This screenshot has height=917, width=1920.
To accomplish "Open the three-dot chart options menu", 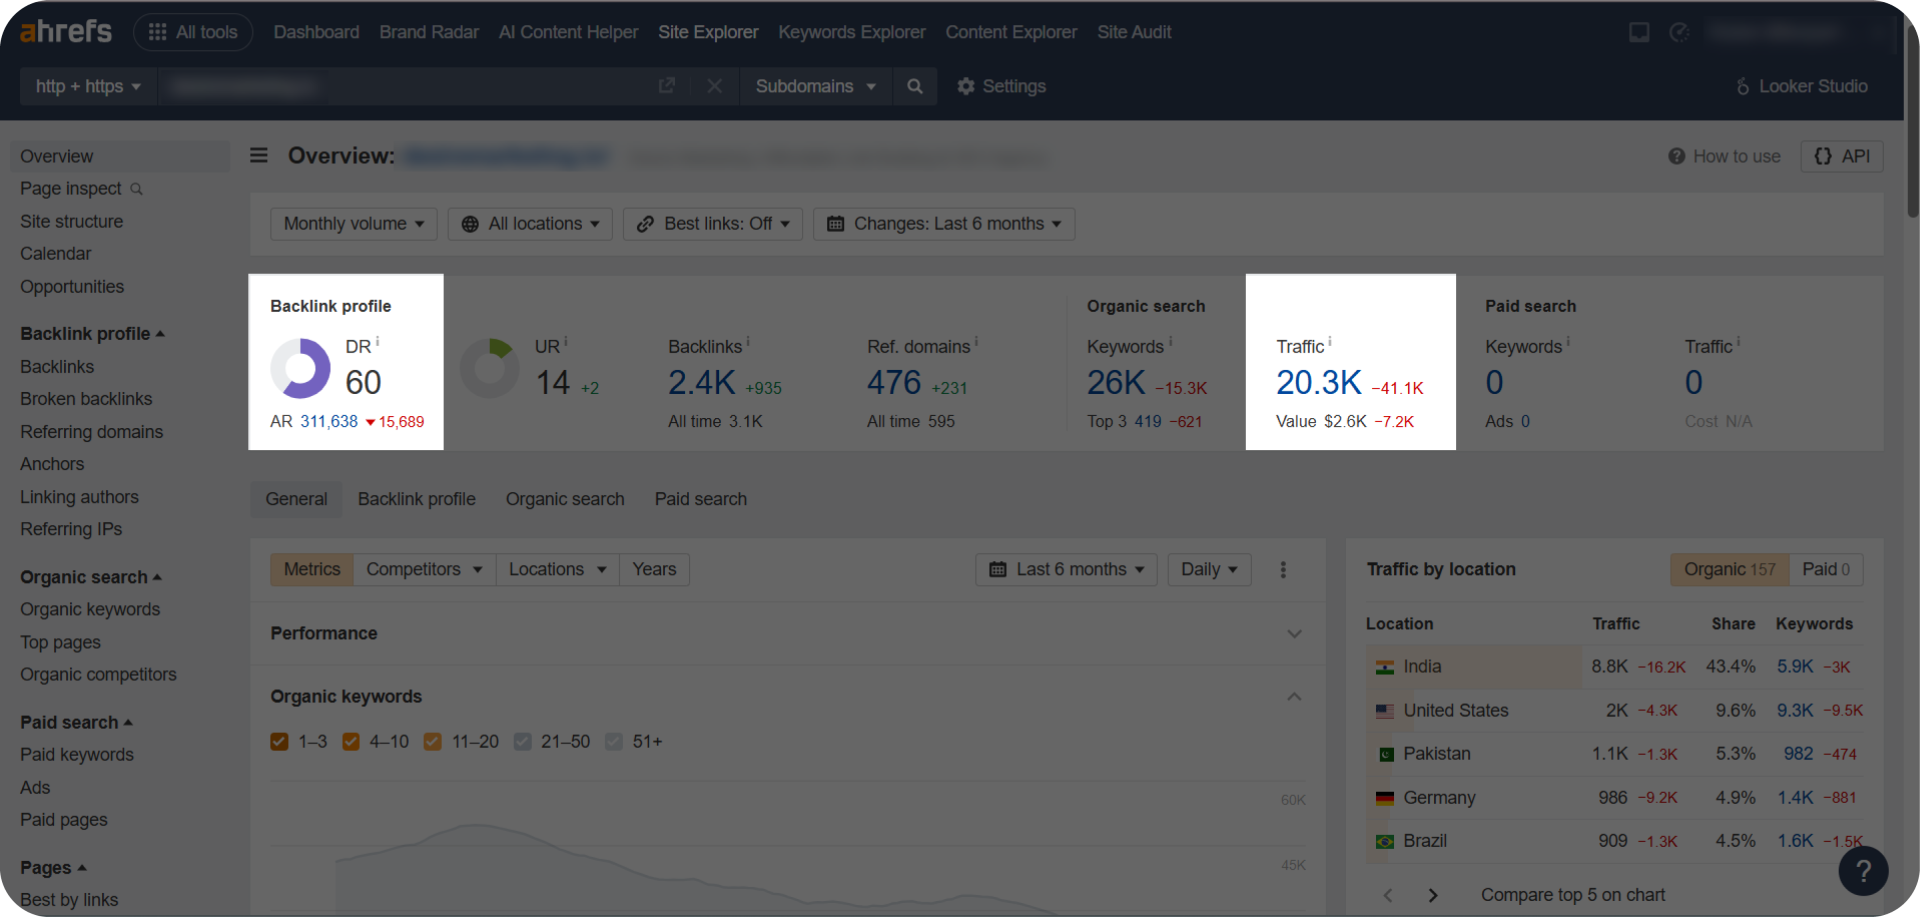I will coord(1283,569).
